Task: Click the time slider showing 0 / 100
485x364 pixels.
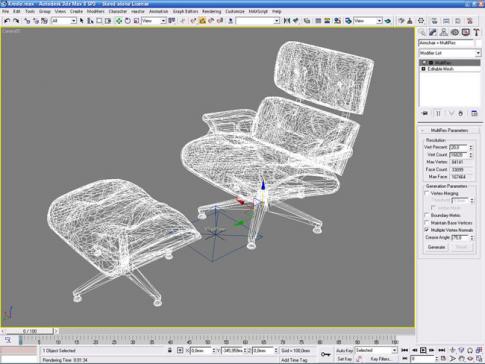Action: 29,331
